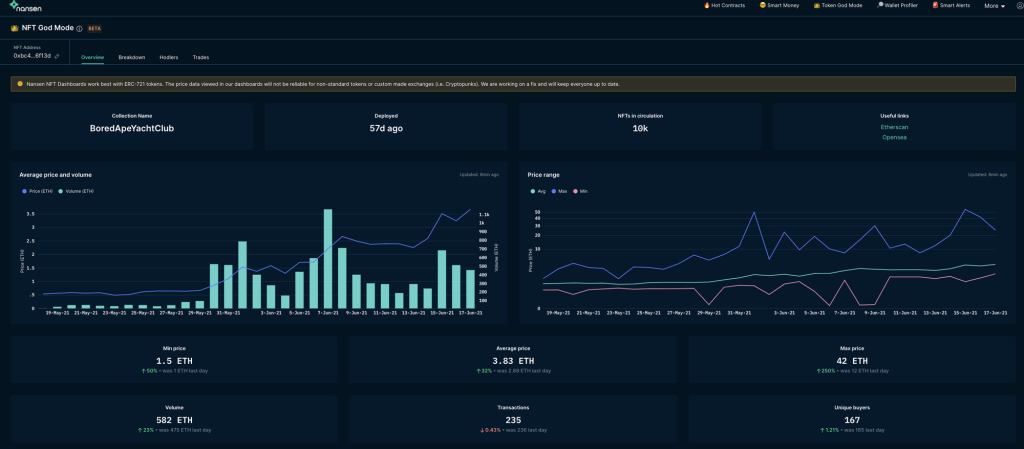
Task: Switch to the Trades tab
Action: pyautogui.click(x=200, y=57)
